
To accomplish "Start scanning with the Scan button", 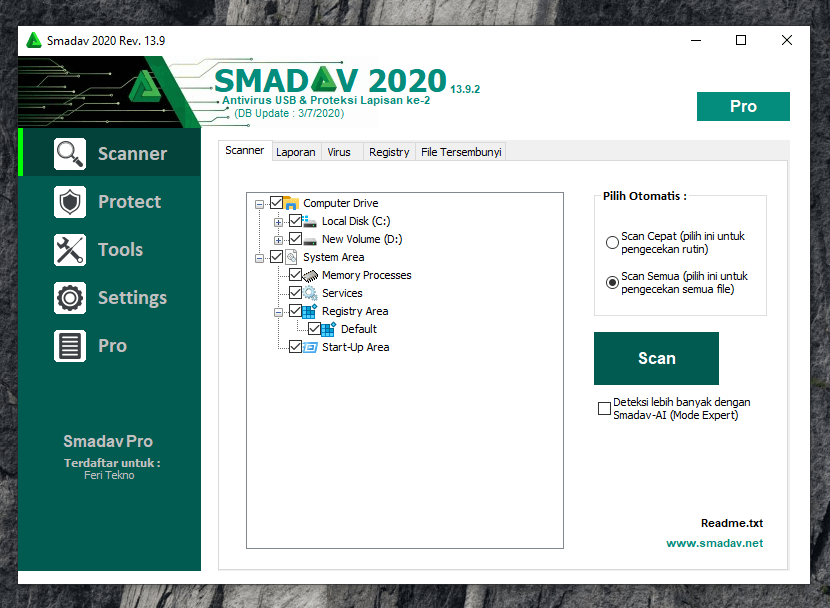I will [656, 358].
